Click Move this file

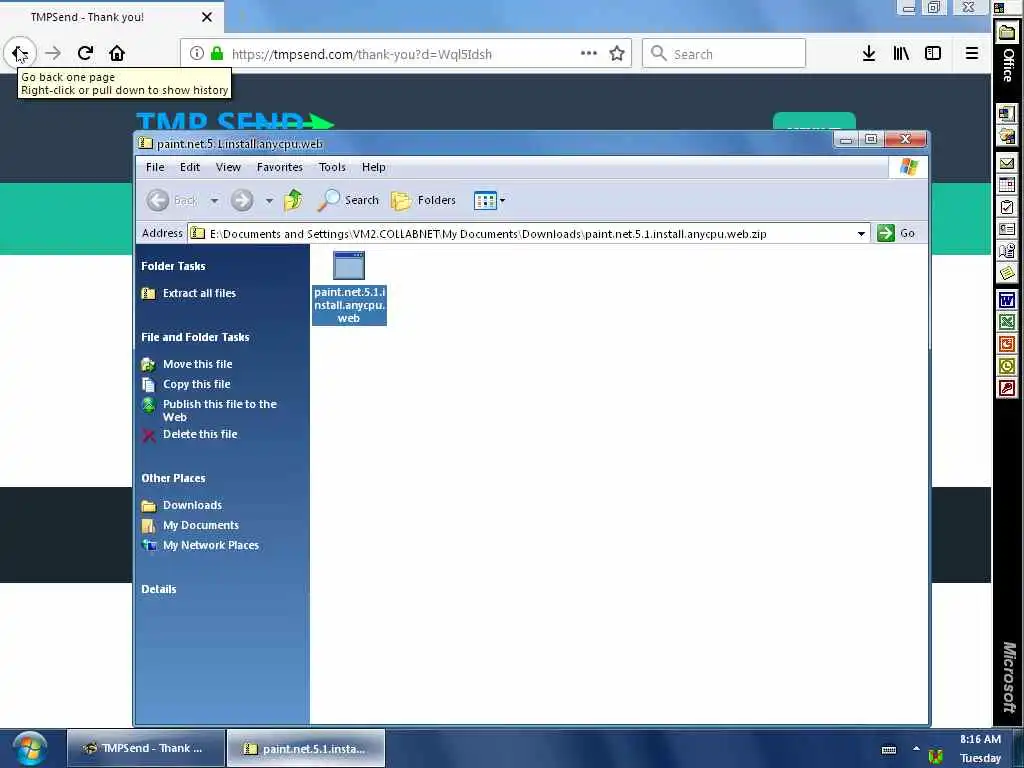point(197,364)
